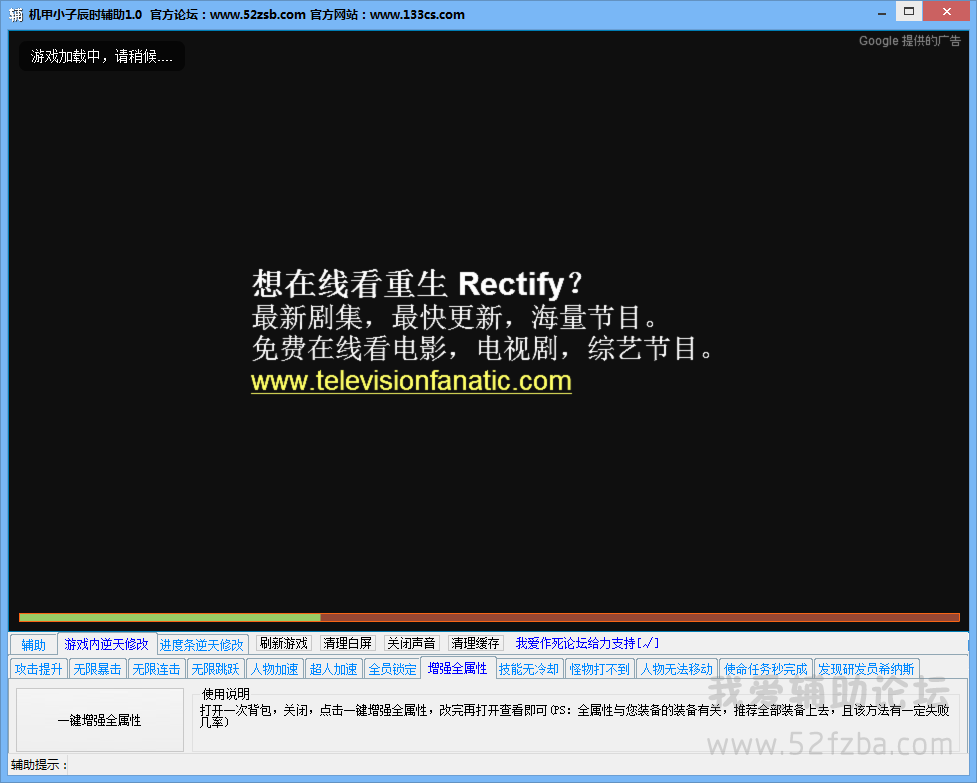Open the 怪物打不到 sub-tab
The width and height of the screenshot is (977, 783).
pyautogui.click(x=600, y=669)
